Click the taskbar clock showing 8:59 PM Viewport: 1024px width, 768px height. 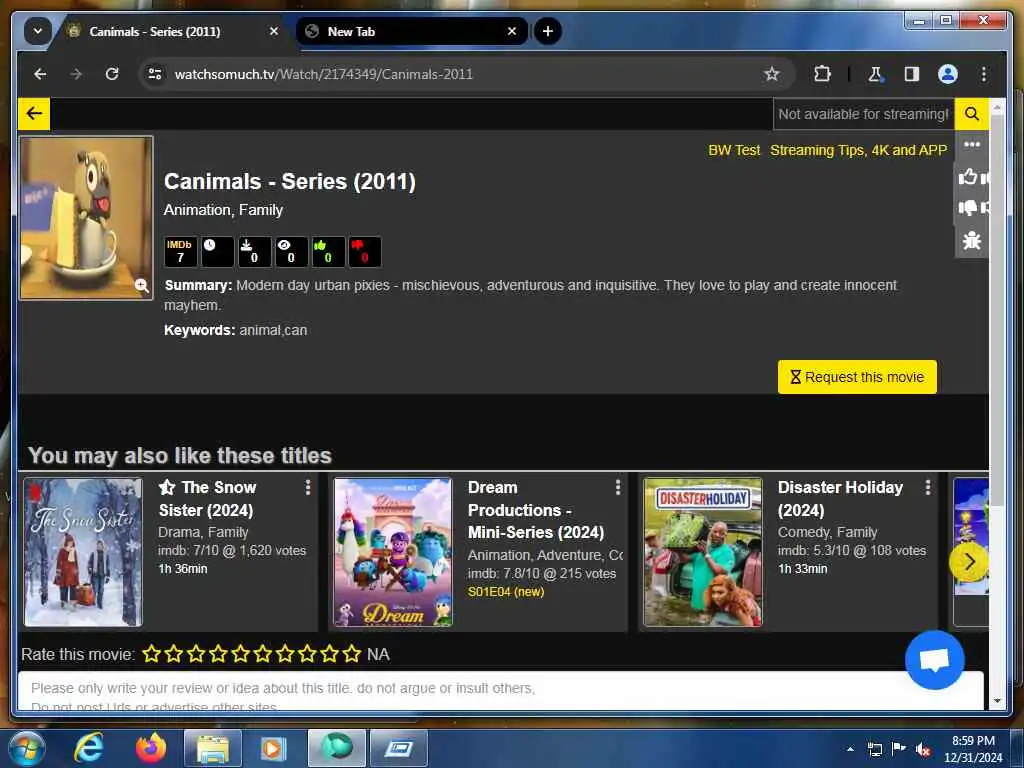(973, 749)
